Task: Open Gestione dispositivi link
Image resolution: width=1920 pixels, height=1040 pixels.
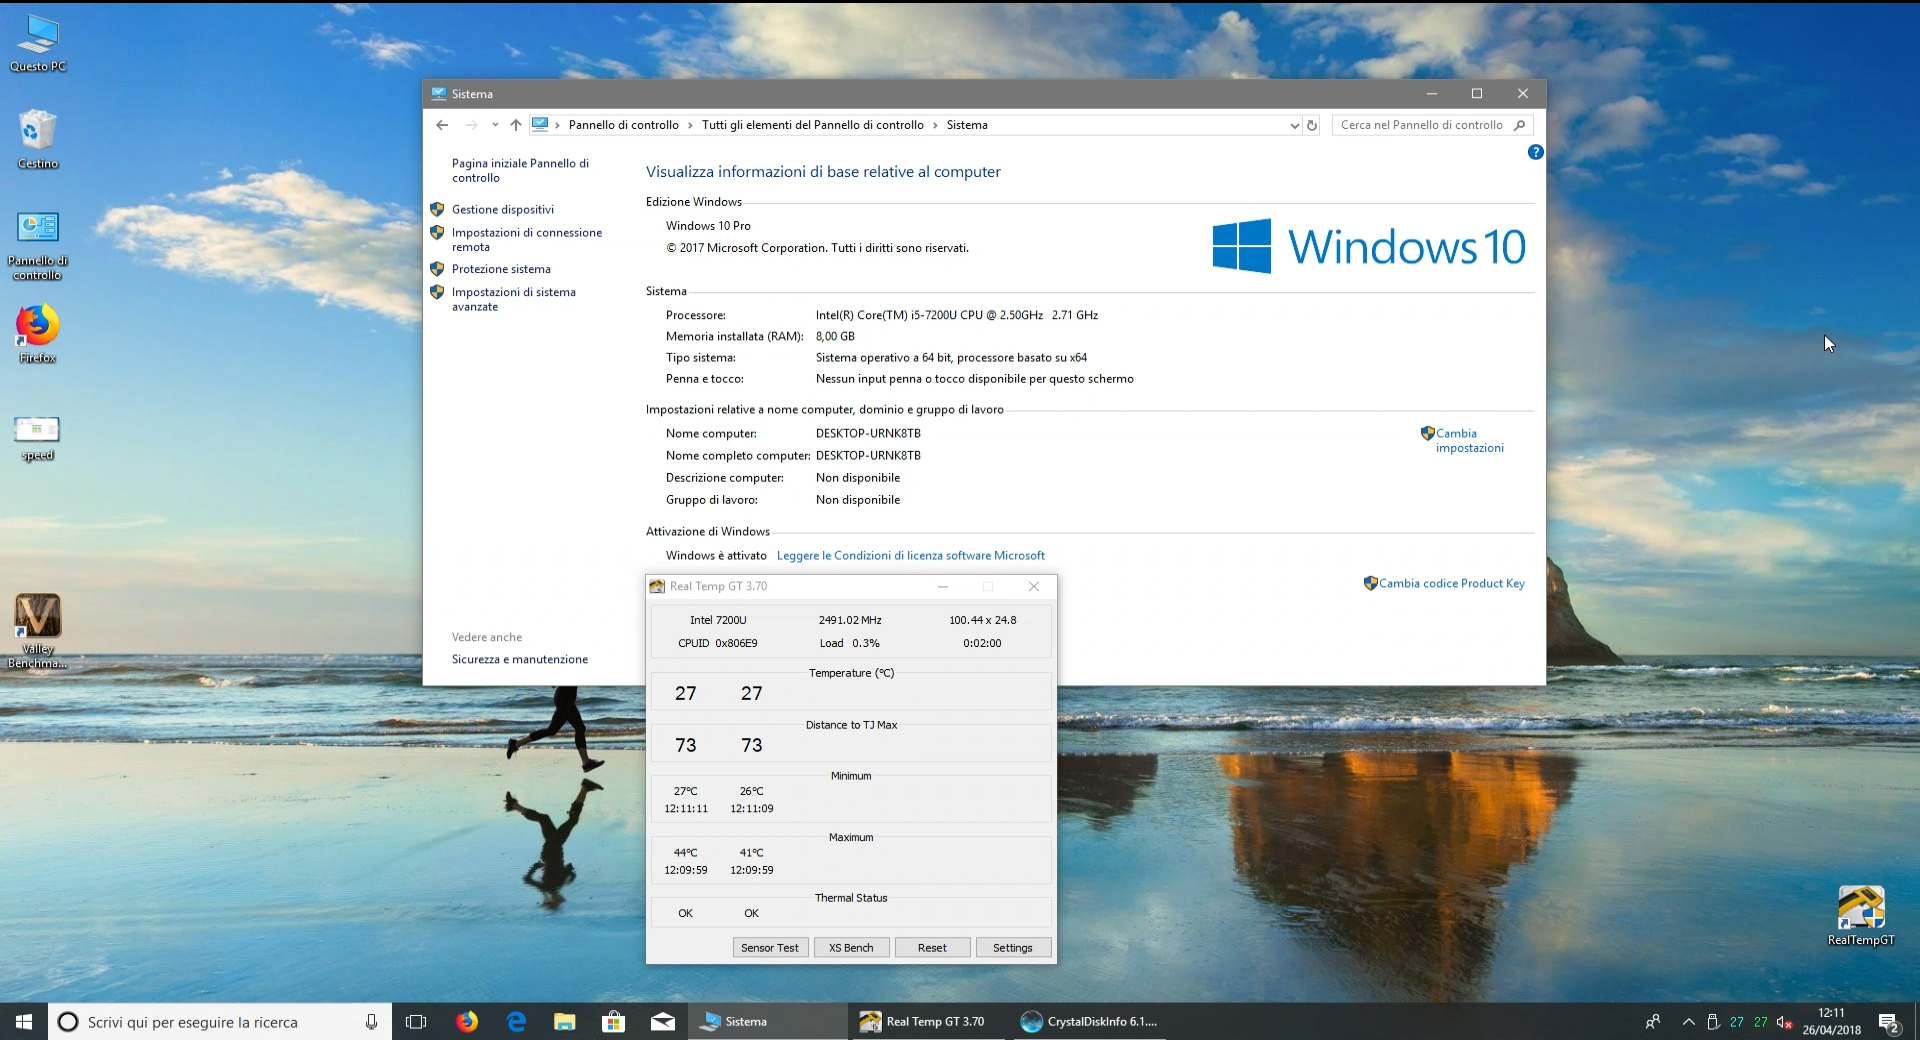Action: click(502, 209)
